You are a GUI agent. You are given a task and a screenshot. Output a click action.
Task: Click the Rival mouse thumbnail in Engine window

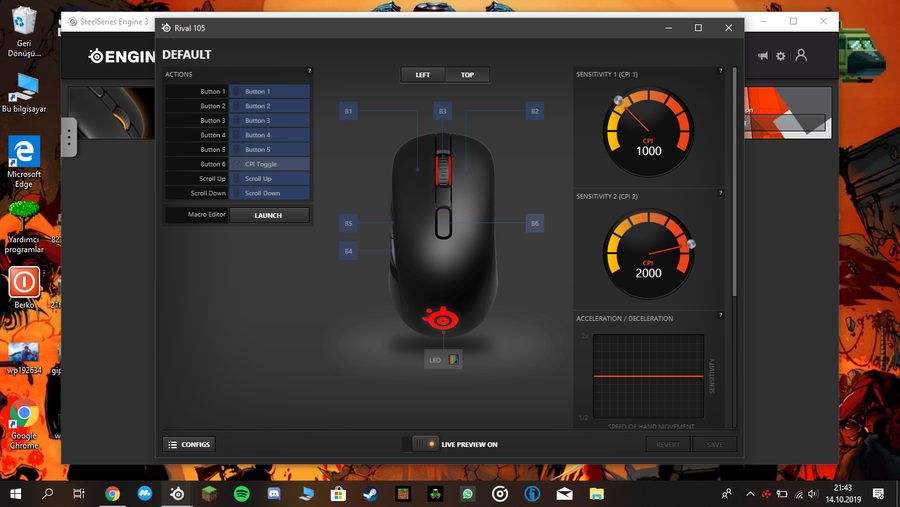112,113
